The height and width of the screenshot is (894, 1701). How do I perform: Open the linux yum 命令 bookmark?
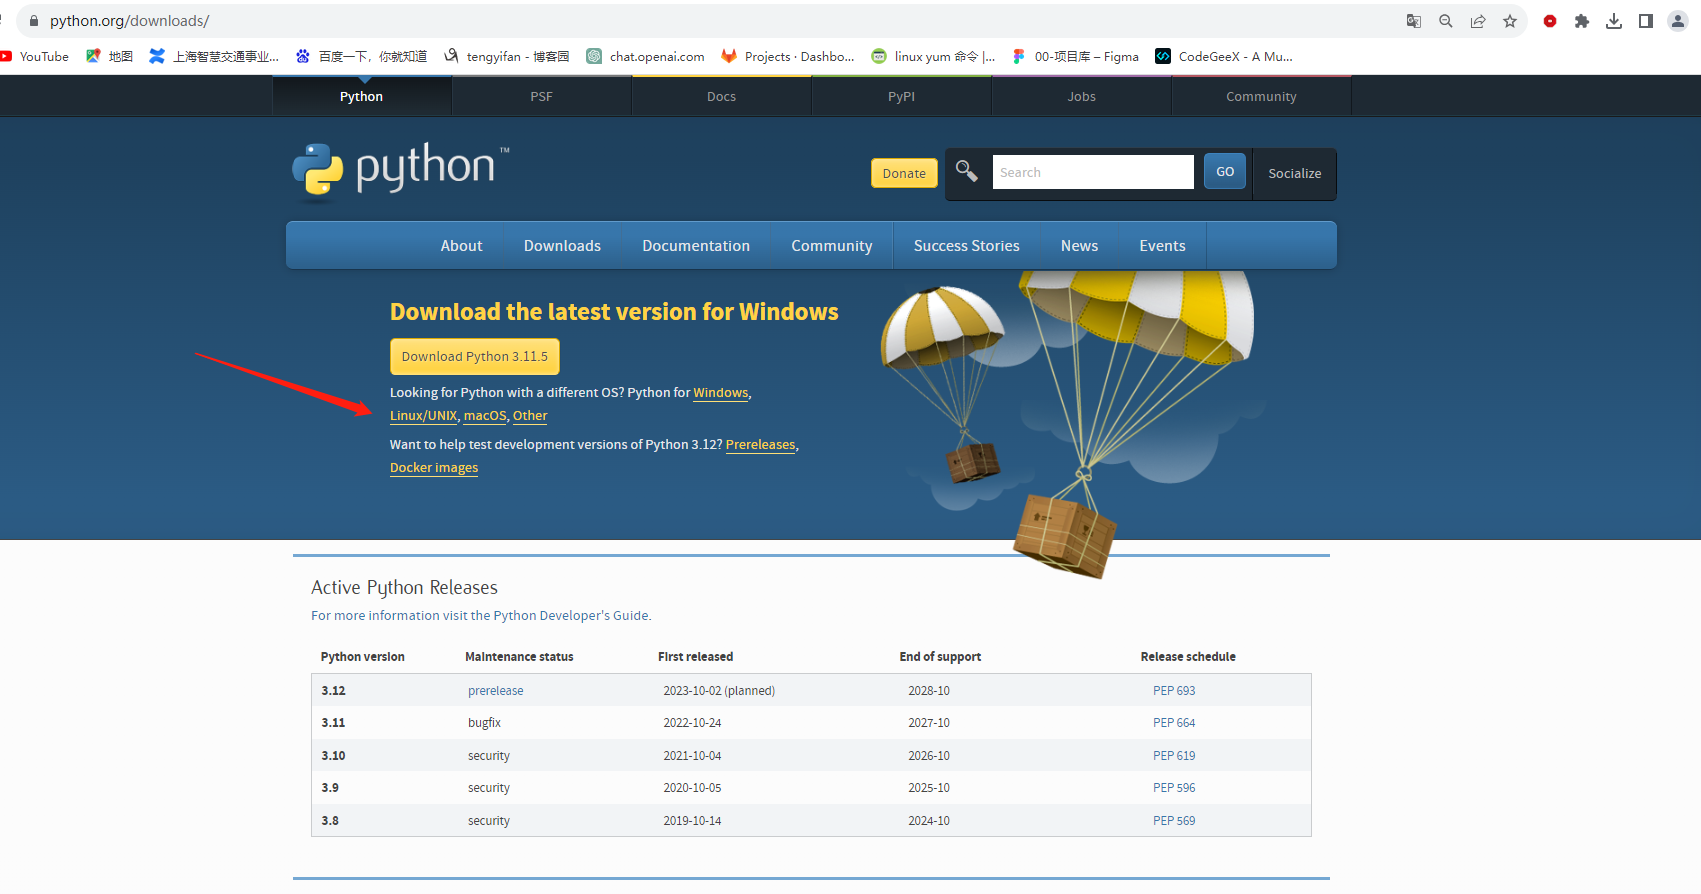point(933,57)
